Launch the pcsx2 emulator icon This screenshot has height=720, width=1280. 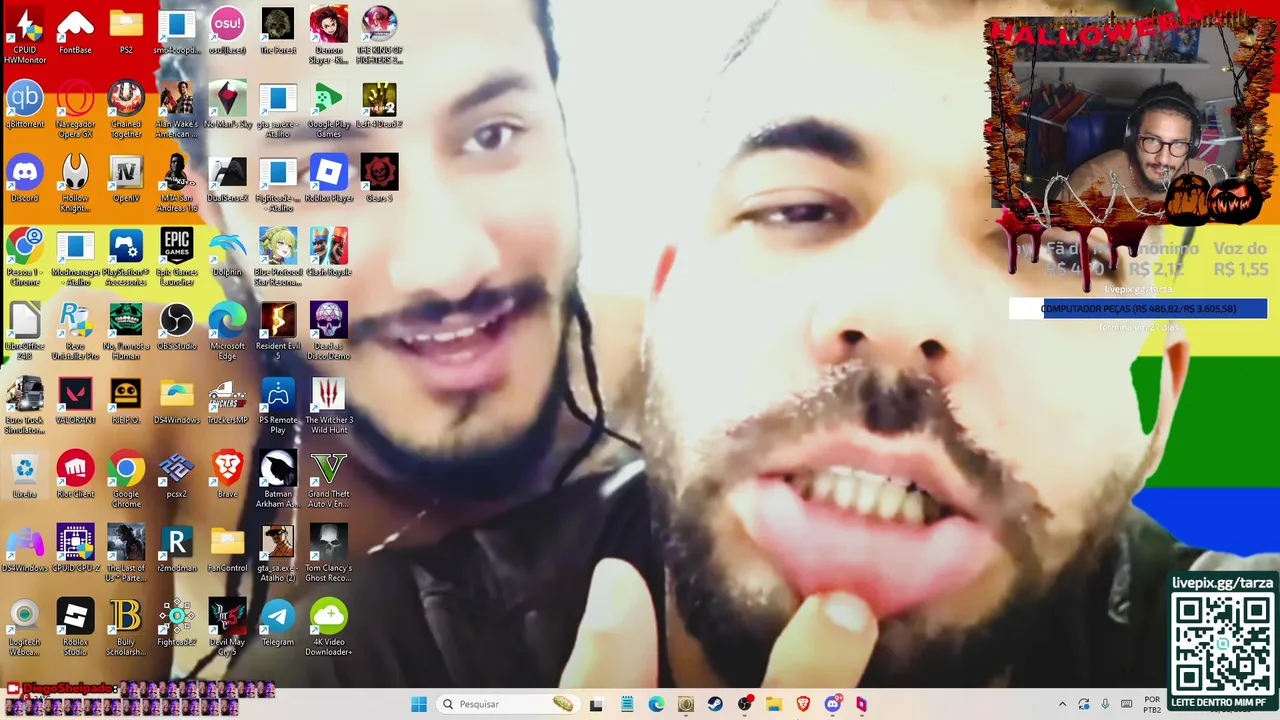click(177, 476)
